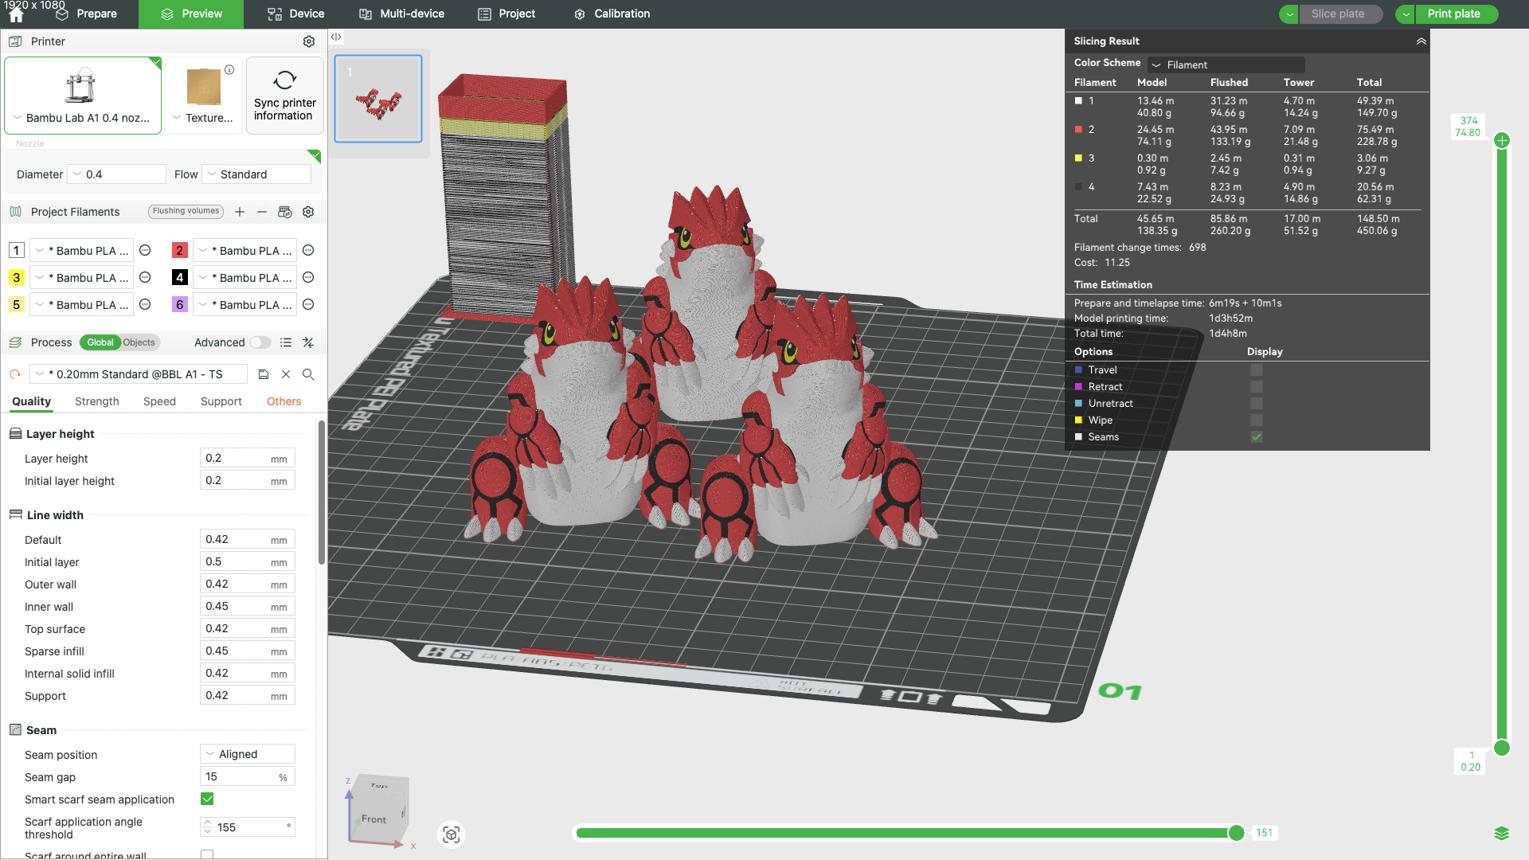Add a new project filament
Viewport: 1529px width, 860px height.
[x=240, y=212]
